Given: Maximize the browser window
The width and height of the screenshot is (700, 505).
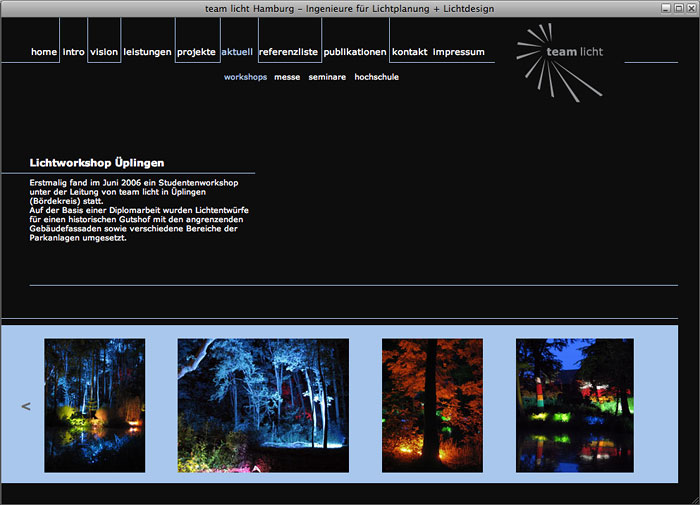Looking at the screenshot, I should [x=679, y=8].
